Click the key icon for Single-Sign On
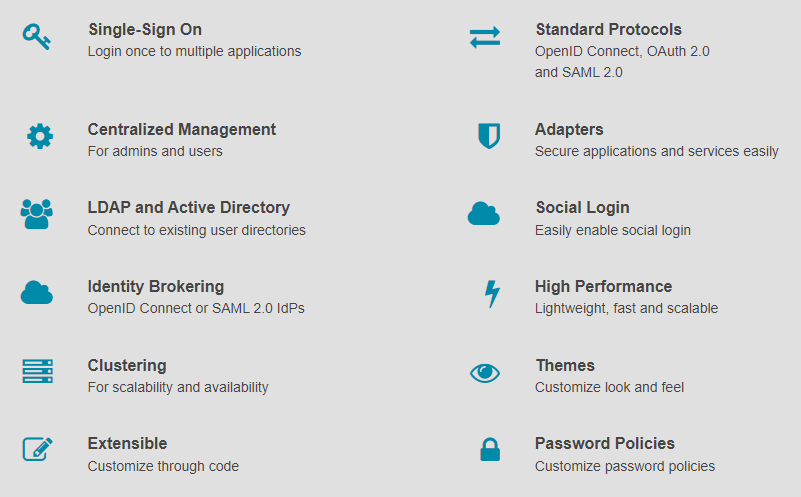Viewport: 801px width, 497px height. (x=36, y=37)
